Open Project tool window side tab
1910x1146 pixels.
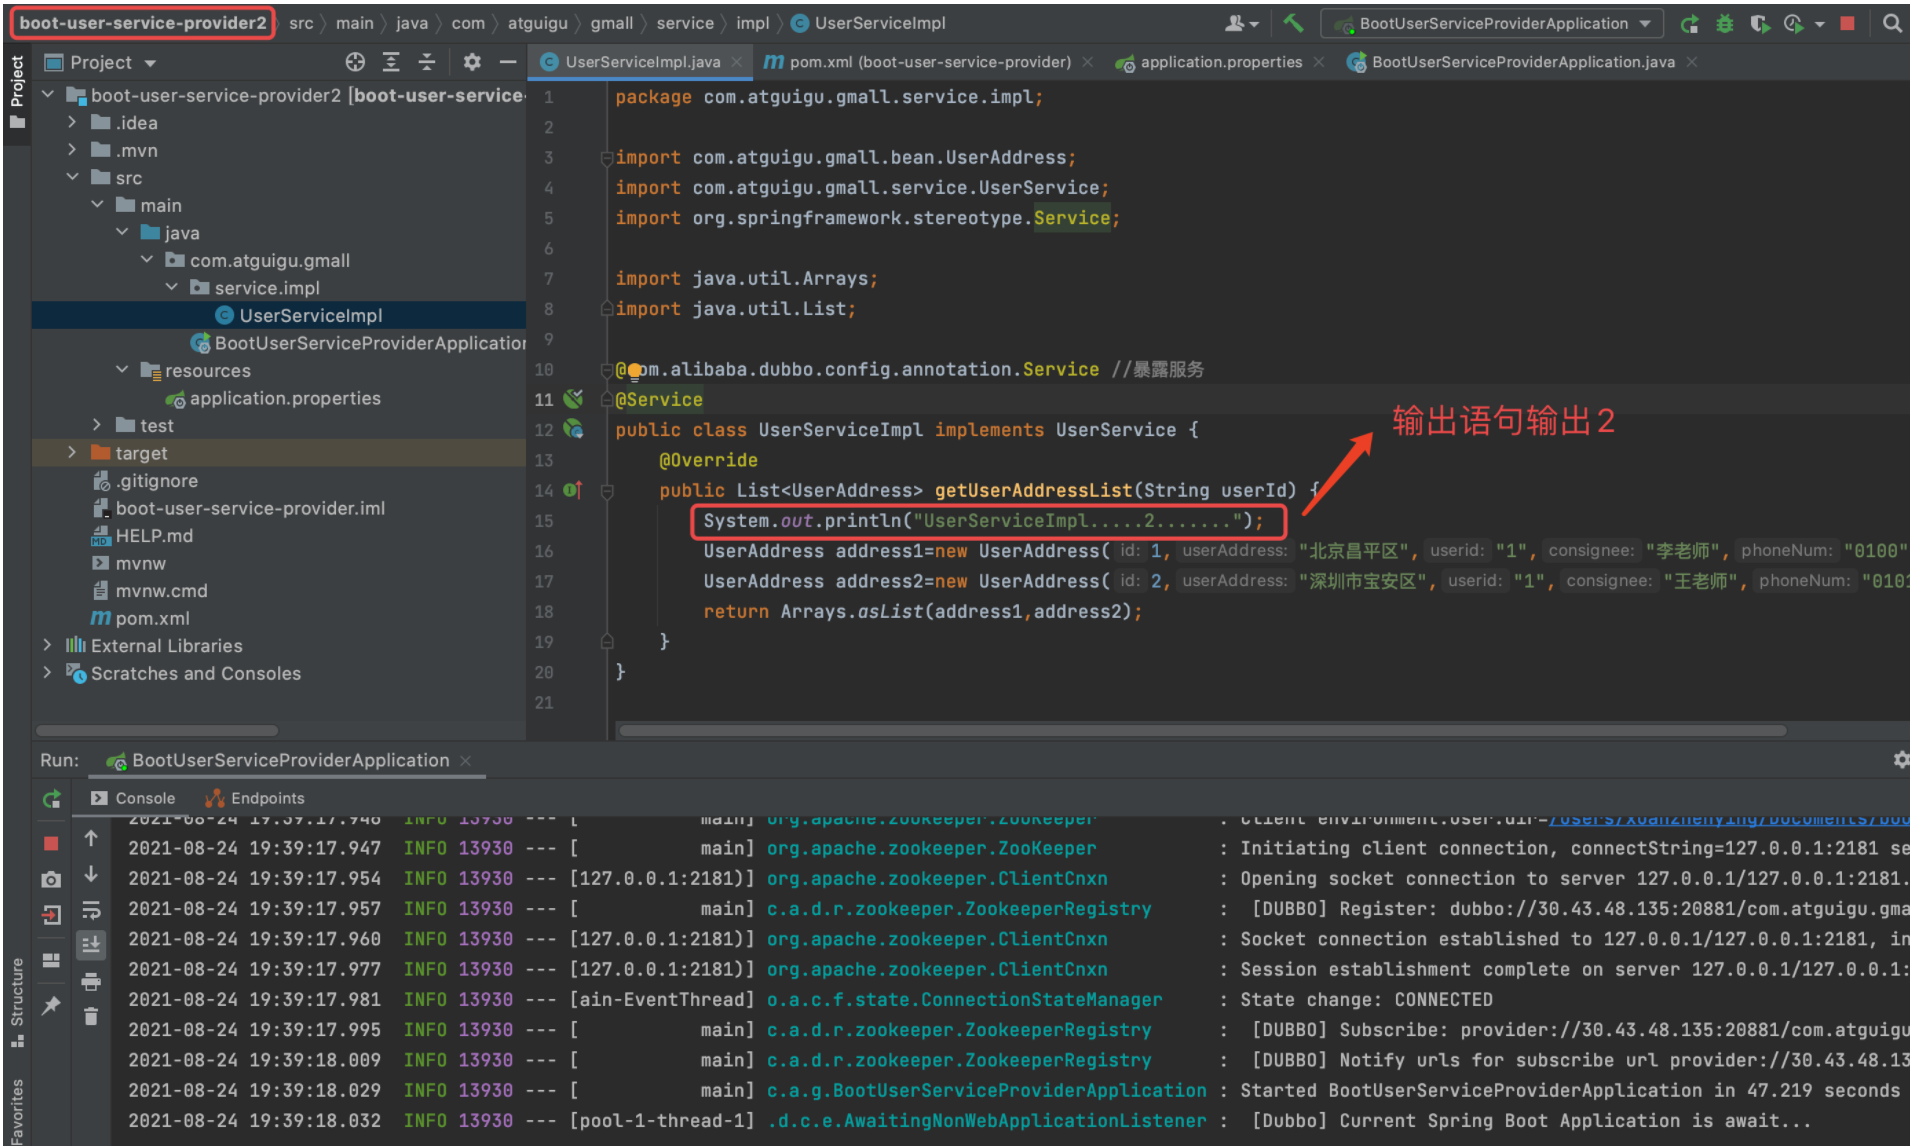click(x=17, y=92)
